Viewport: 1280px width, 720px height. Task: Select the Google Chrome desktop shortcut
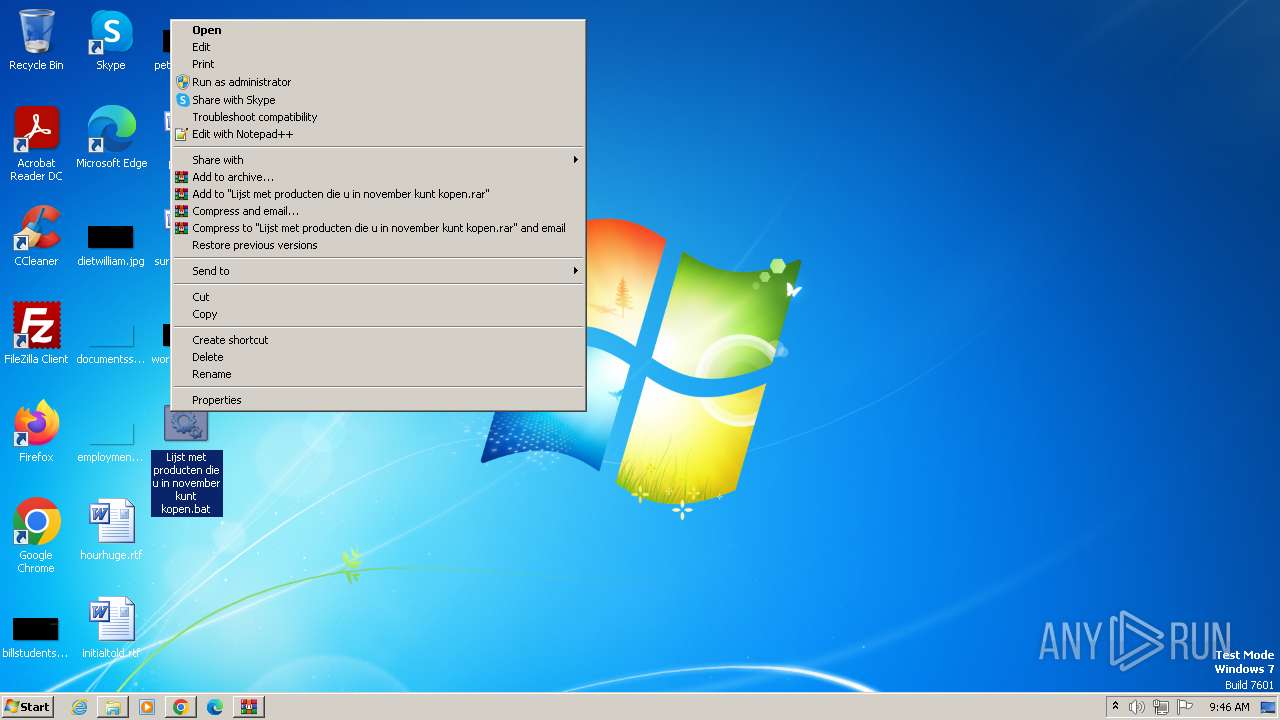point(36,535)
